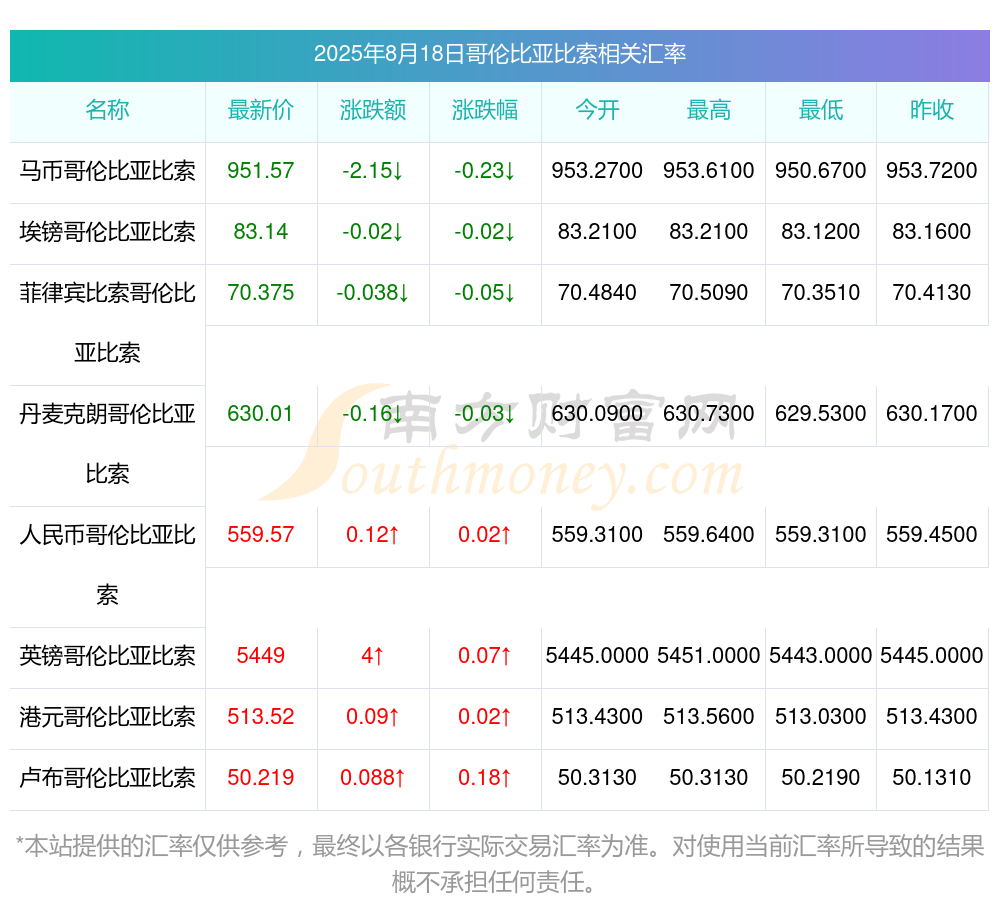Click high value 513.5600
1000x913 pixels.
[x=709, y=717]
